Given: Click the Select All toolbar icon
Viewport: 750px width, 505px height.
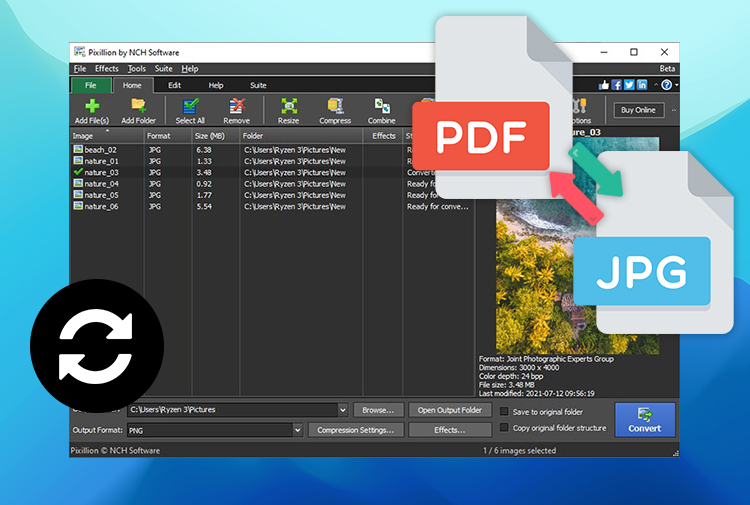Looking at the screenshot, I should click(x=190, y=111).
